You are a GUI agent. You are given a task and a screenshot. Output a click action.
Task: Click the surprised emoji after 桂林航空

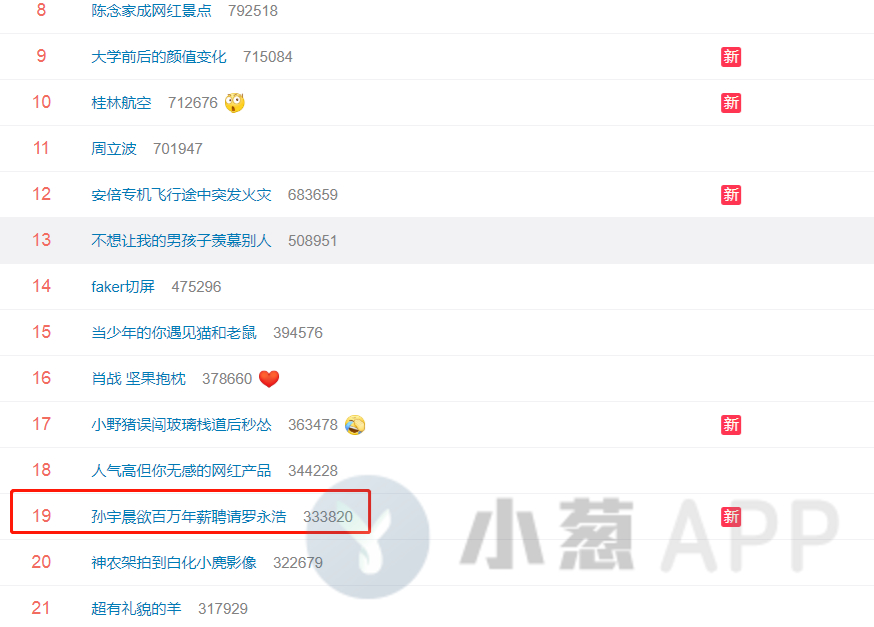[235, 103]
